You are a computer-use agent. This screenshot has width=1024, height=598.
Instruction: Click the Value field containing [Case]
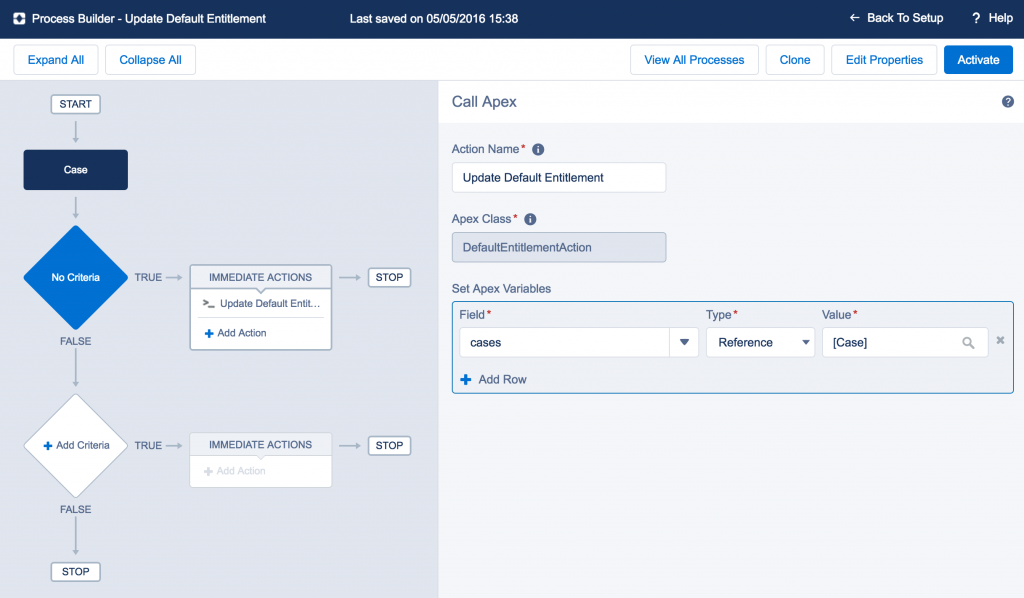click(x=905, y=343)
